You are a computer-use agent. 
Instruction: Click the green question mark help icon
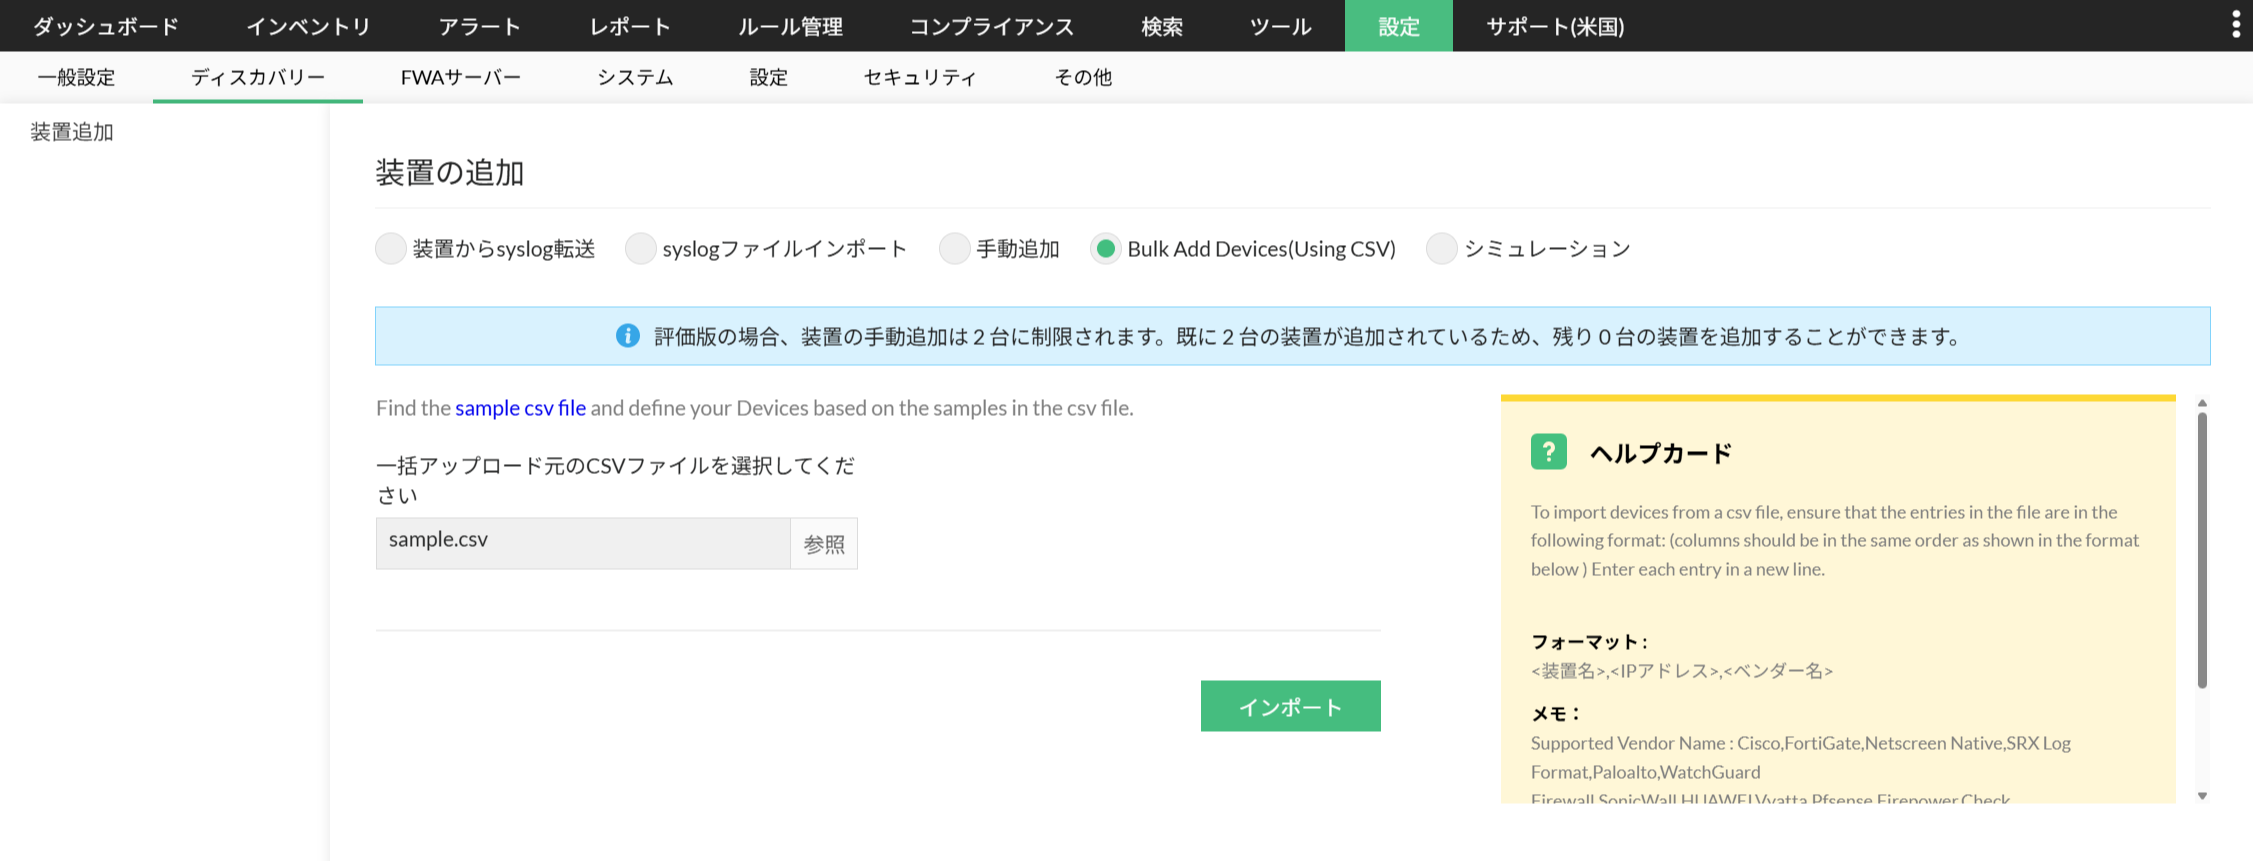(x=1548, y=452)
